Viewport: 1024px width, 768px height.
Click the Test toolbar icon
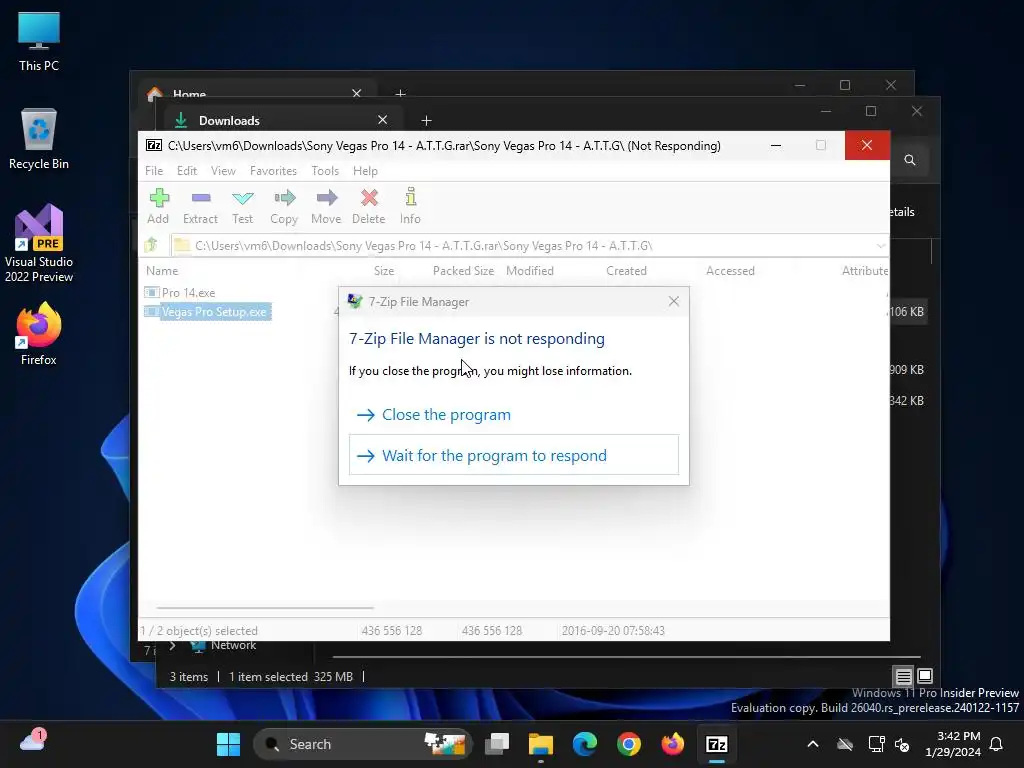[242, 206]
